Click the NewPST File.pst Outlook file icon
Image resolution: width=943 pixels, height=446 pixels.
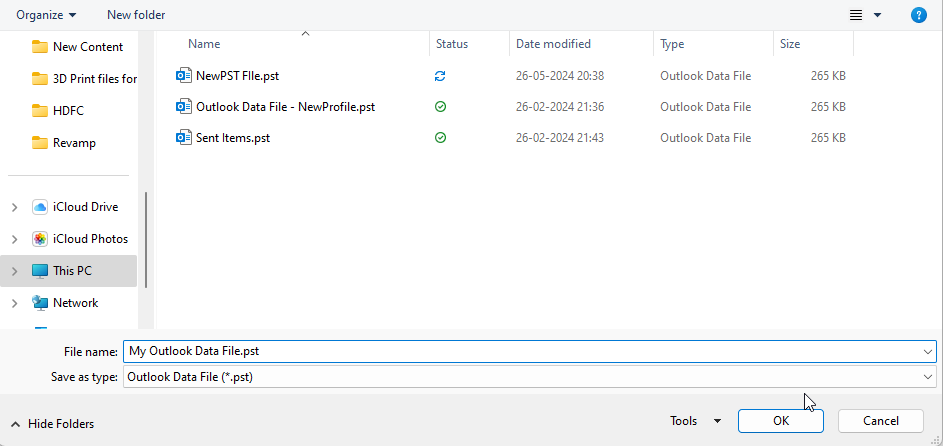pos(183,76)
